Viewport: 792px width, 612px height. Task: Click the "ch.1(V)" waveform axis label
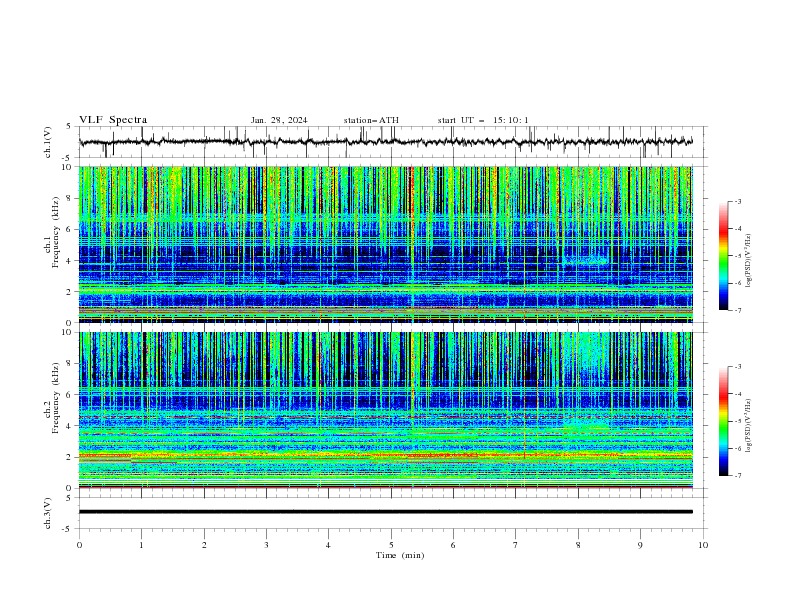pyautogui.click(x=48, y=142)
